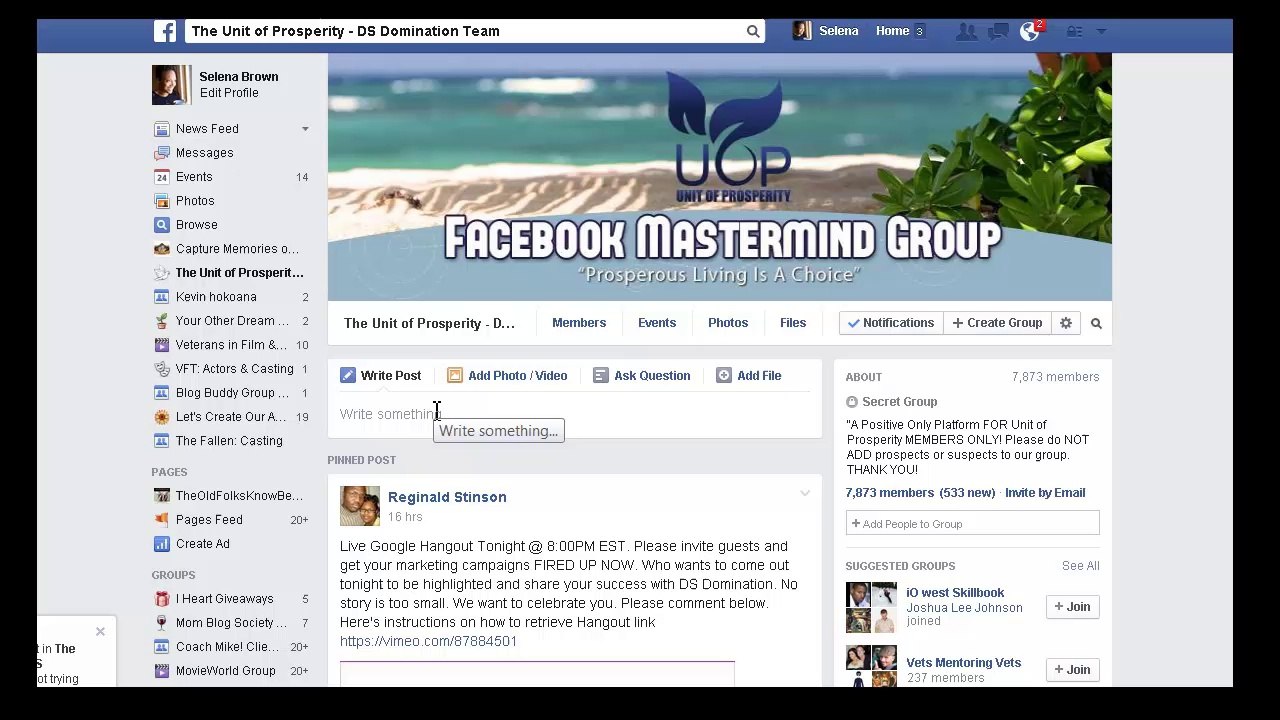Click Create Ad icon
This screenshot has height=720, width=1280.
coord(161,544)
